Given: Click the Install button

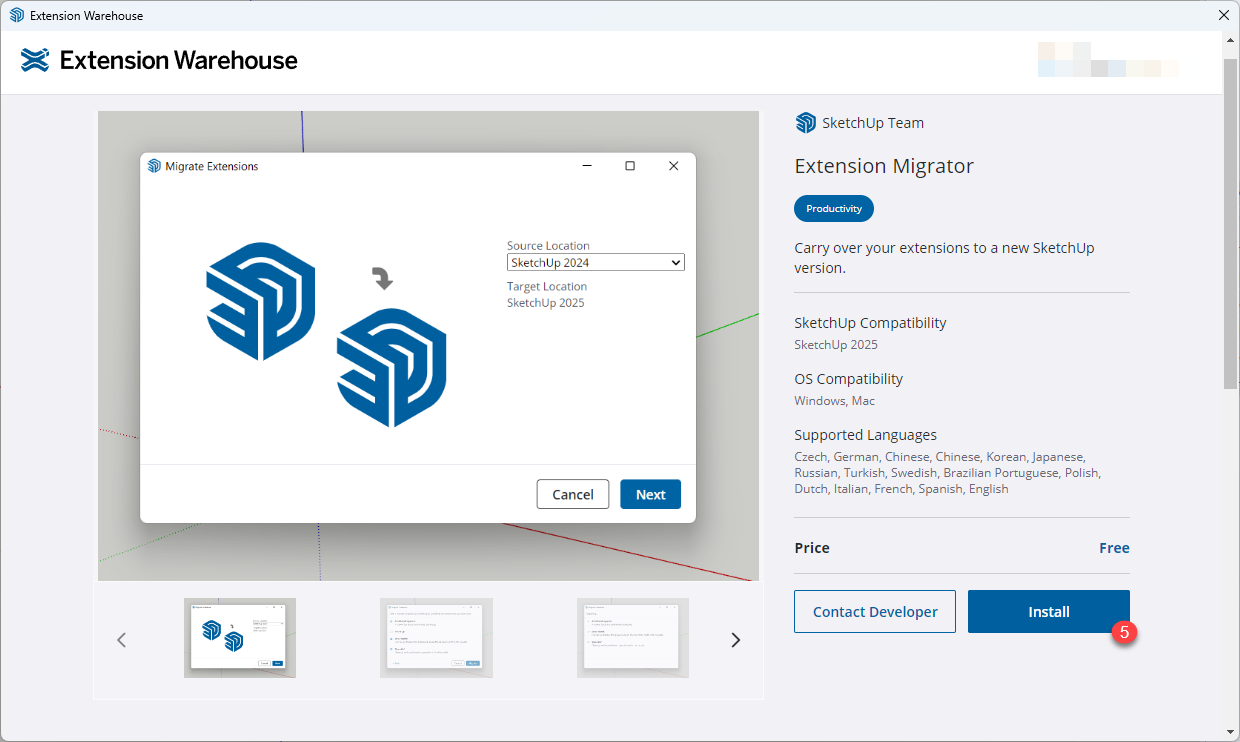Looking at the screenshot, I should tap(1049, 612).
